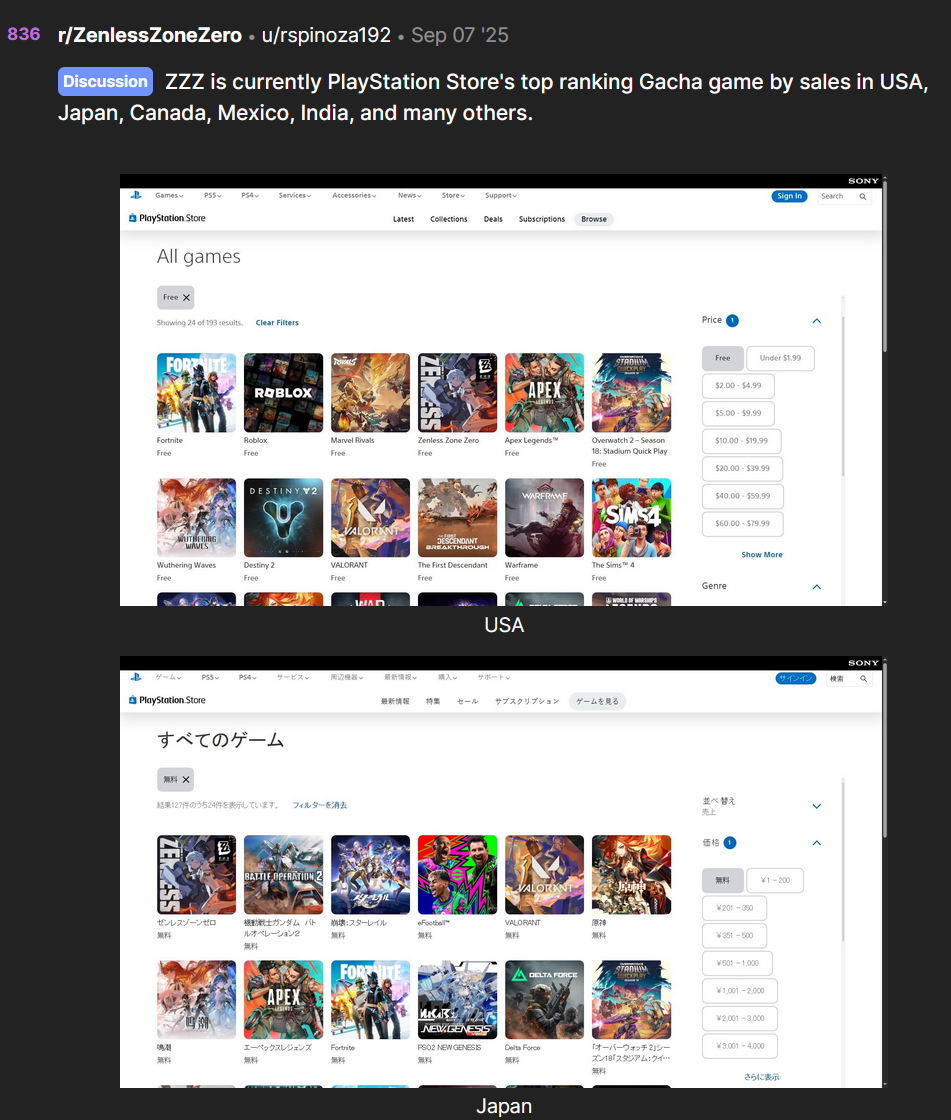The image size is (951, 1120).
Task: Click search icon in Japan store
Action: (x=864, y=679)
